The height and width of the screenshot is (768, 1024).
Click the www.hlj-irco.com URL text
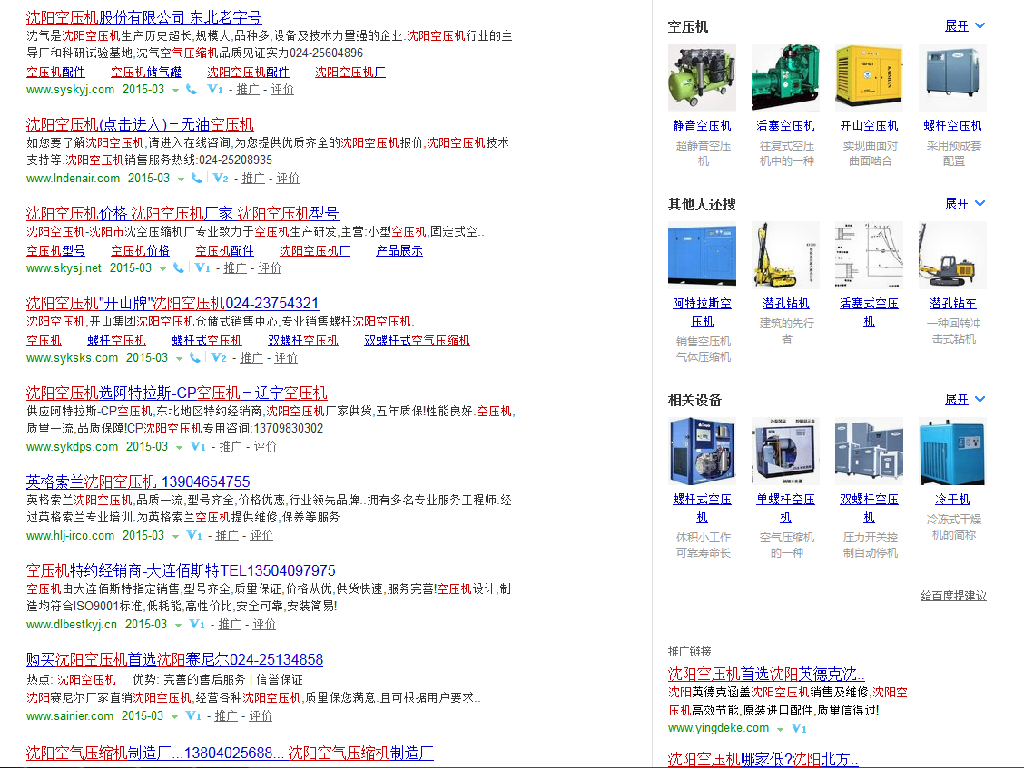point(70,536)
